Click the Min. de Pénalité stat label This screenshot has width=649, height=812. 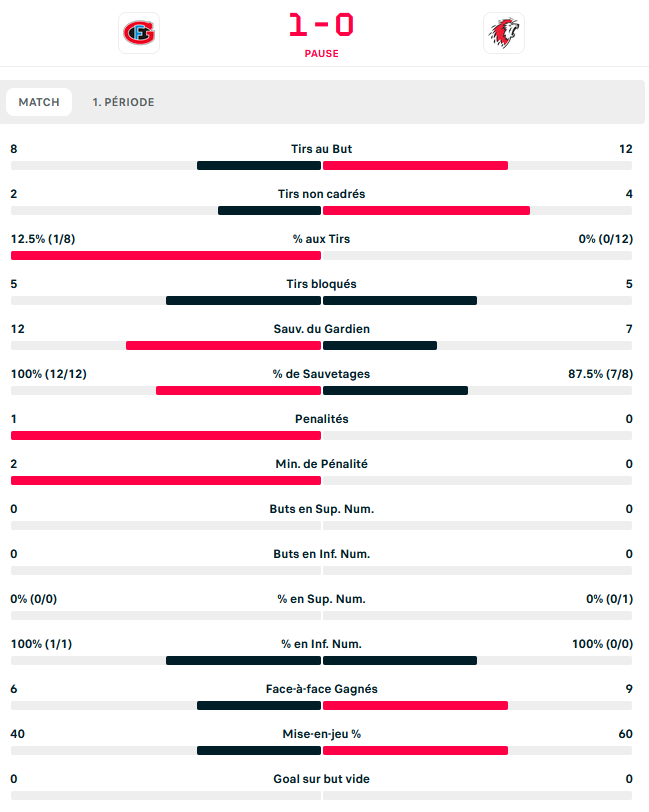321,464
